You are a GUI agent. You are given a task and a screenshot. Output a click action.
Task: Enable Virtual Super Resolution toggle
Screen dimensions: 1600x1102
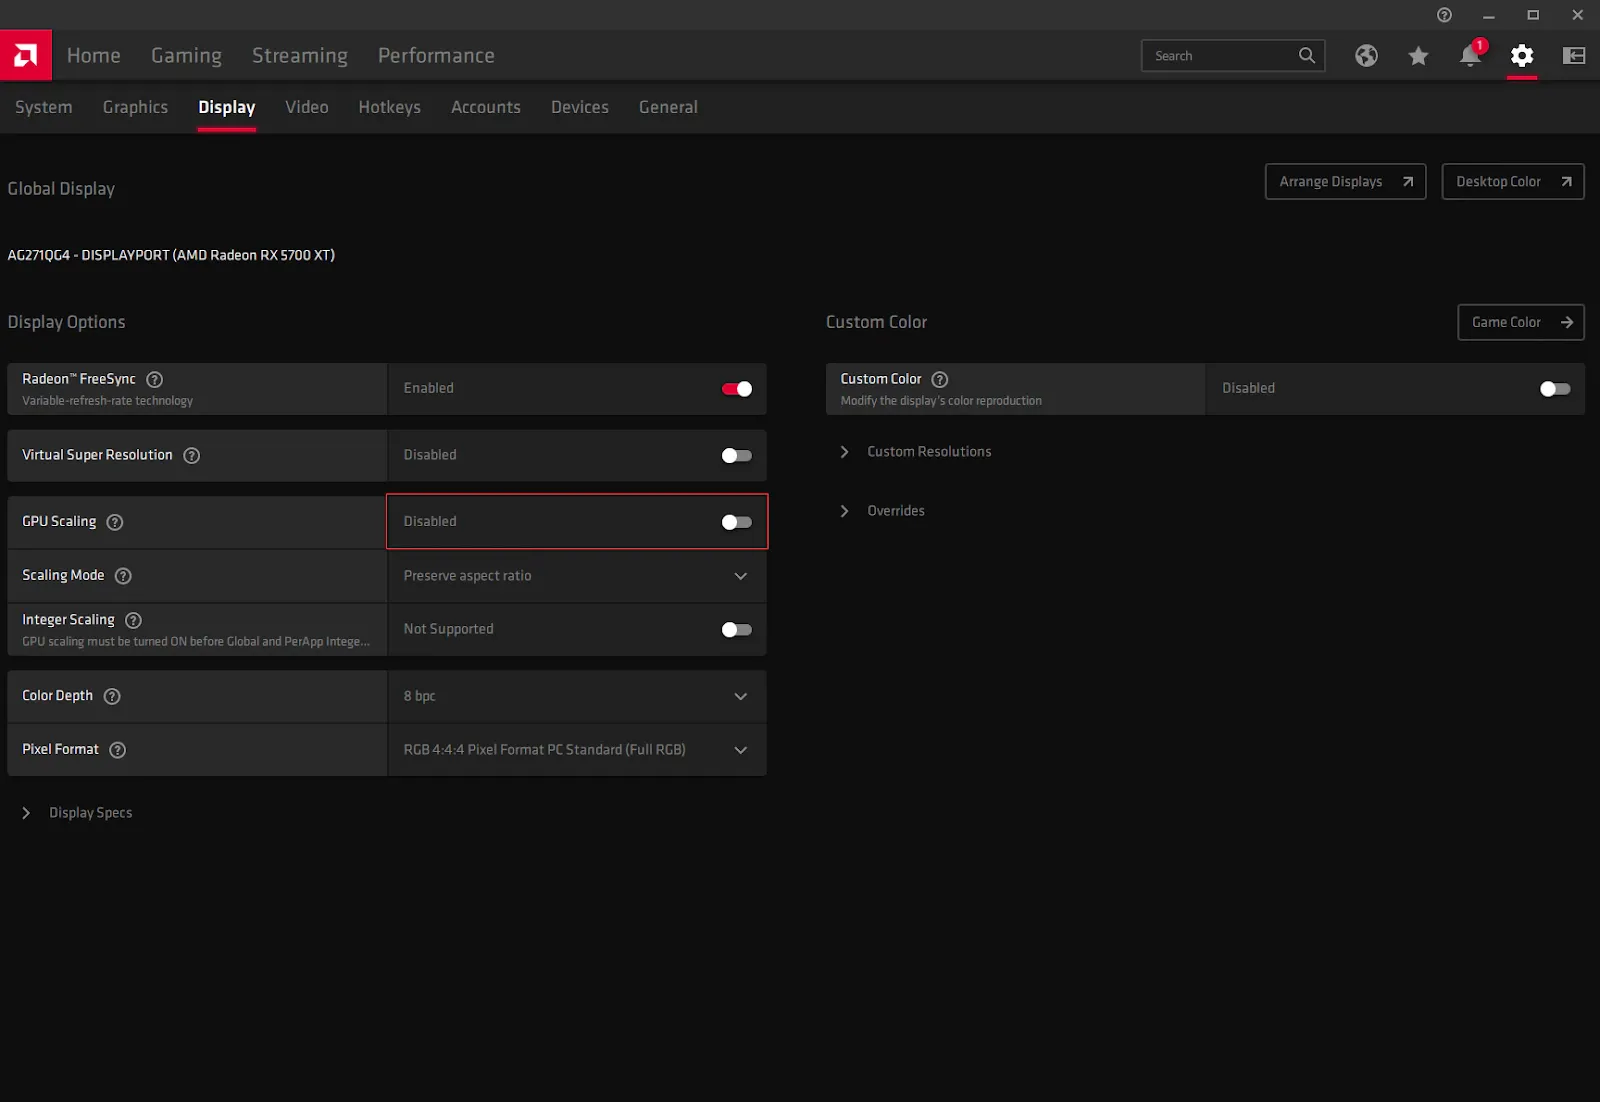tap(736, 456)
